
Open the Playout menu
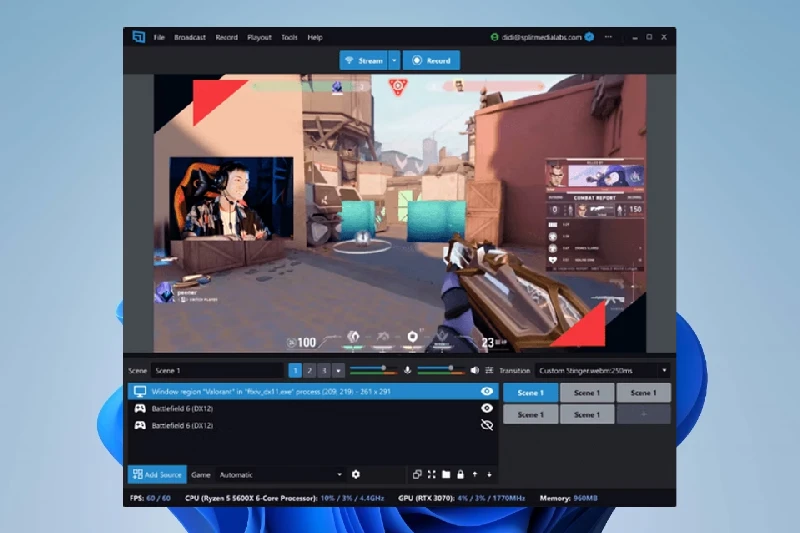coord(259,37)
